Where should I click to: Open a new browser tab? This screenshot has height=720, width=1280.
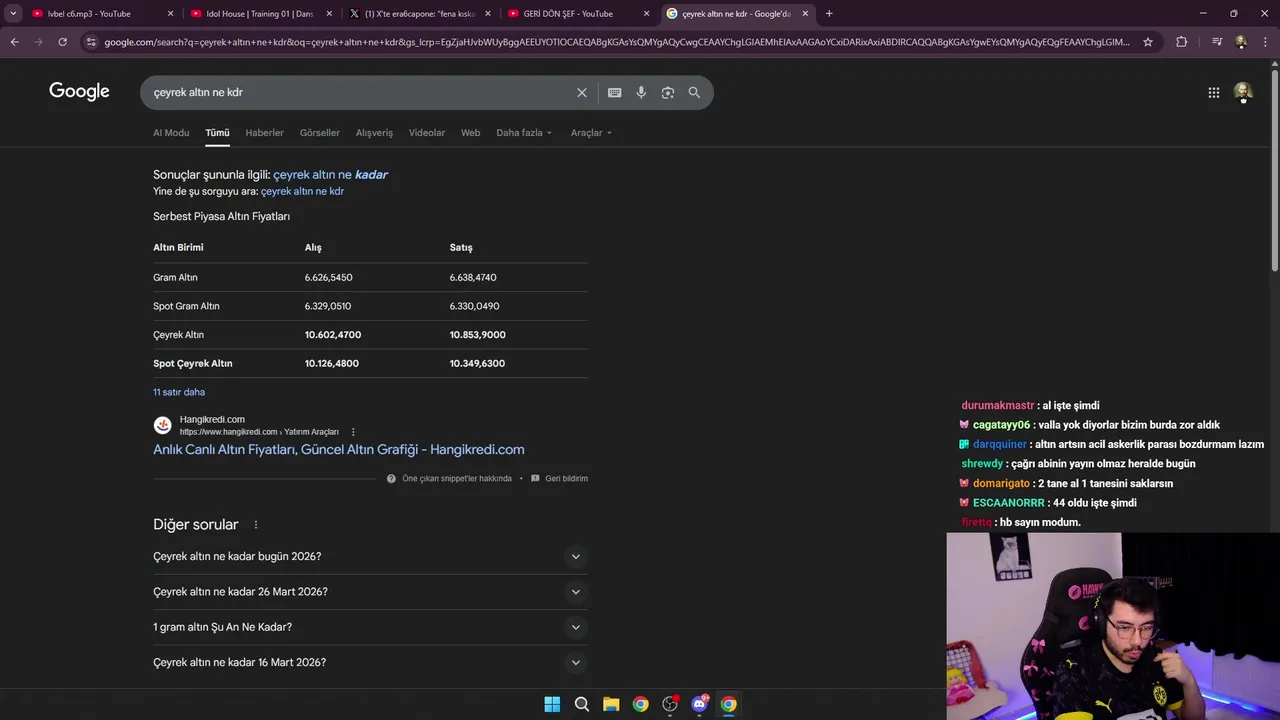point(829,14)
